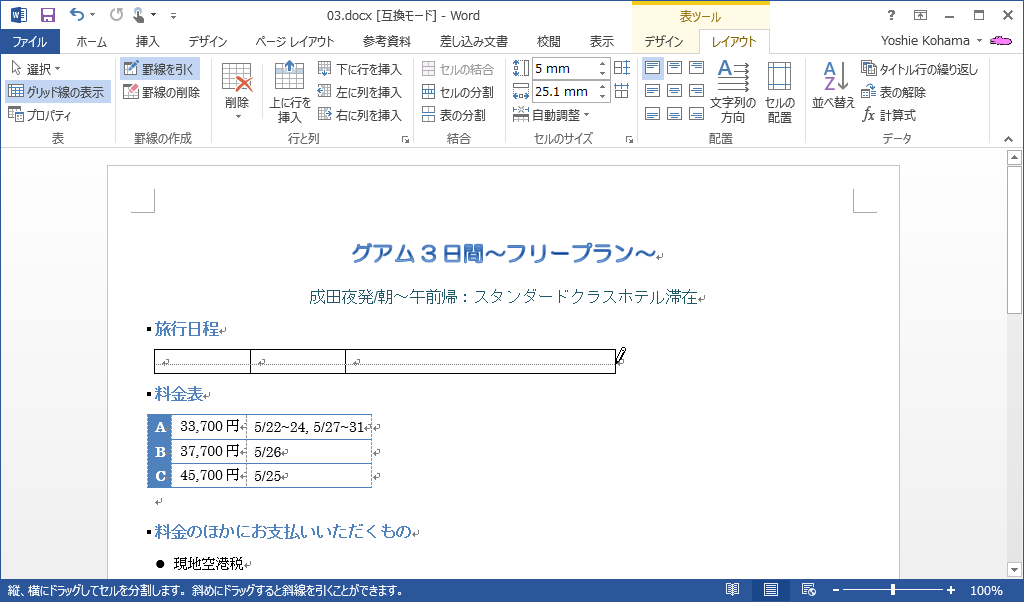1024x602 pixels.
Task: Switch to Table Tools Design tab
Action: pos(664,42)
